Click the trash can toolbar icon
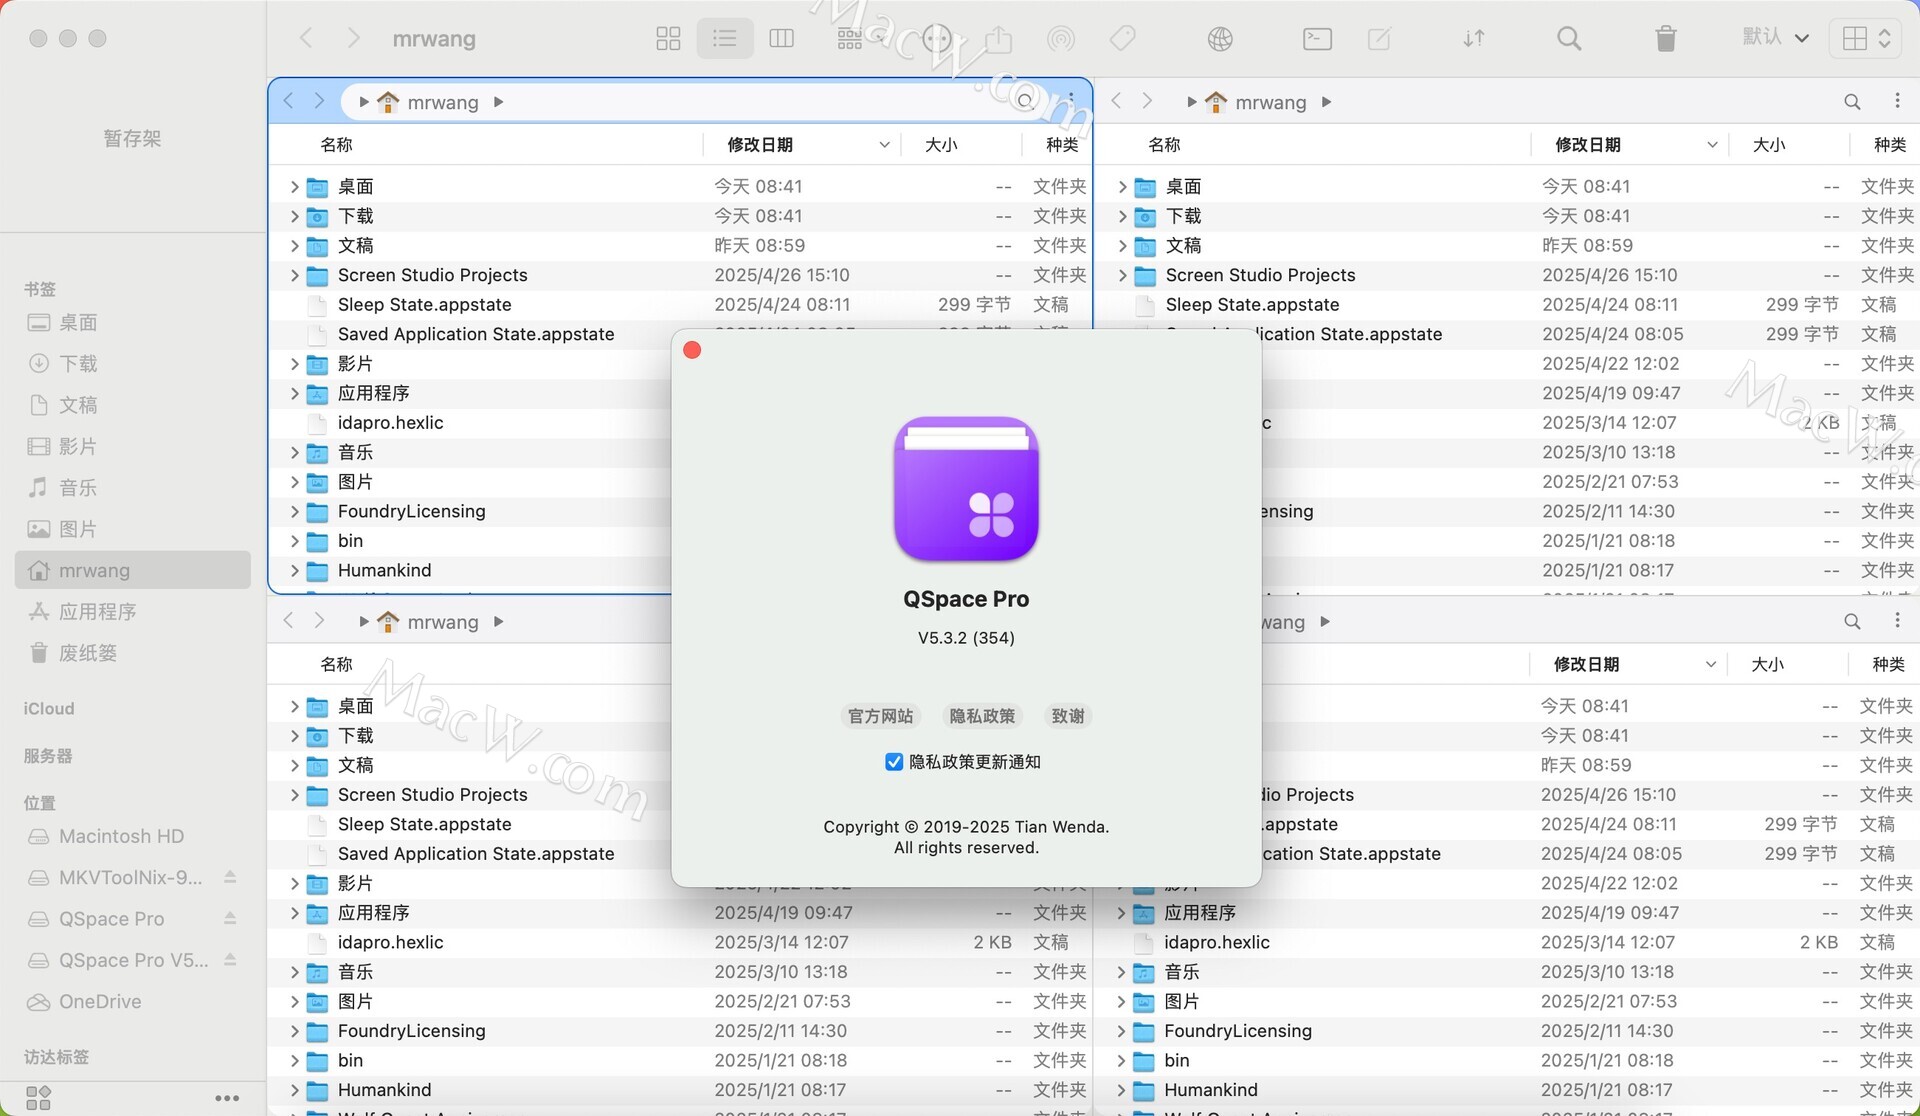The width and height of the screenshot is (1920, 1116). (x=1665, y=39)
